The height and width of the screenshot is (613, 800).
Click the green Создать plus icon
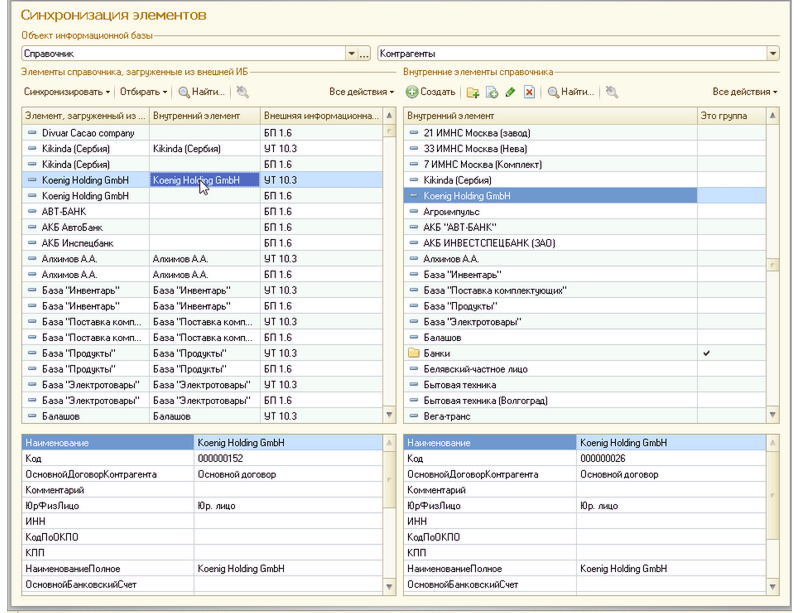[x=412, y=92]
